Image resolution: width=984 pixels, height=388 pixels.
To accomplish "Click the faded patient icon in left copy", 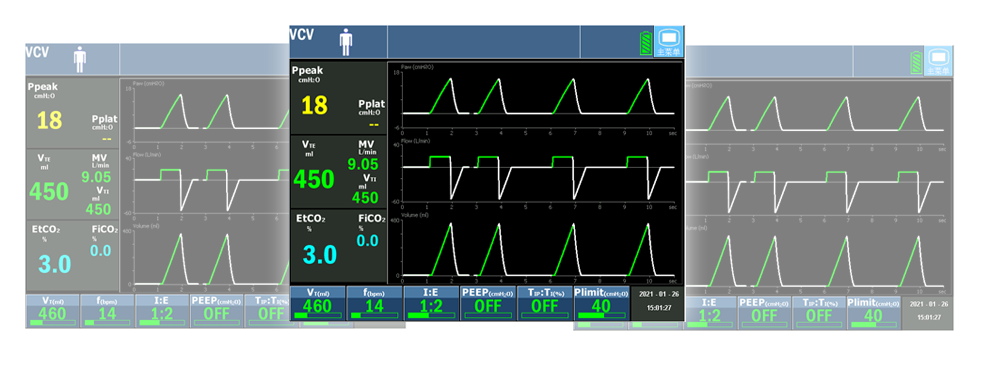I will coord(80,60).
